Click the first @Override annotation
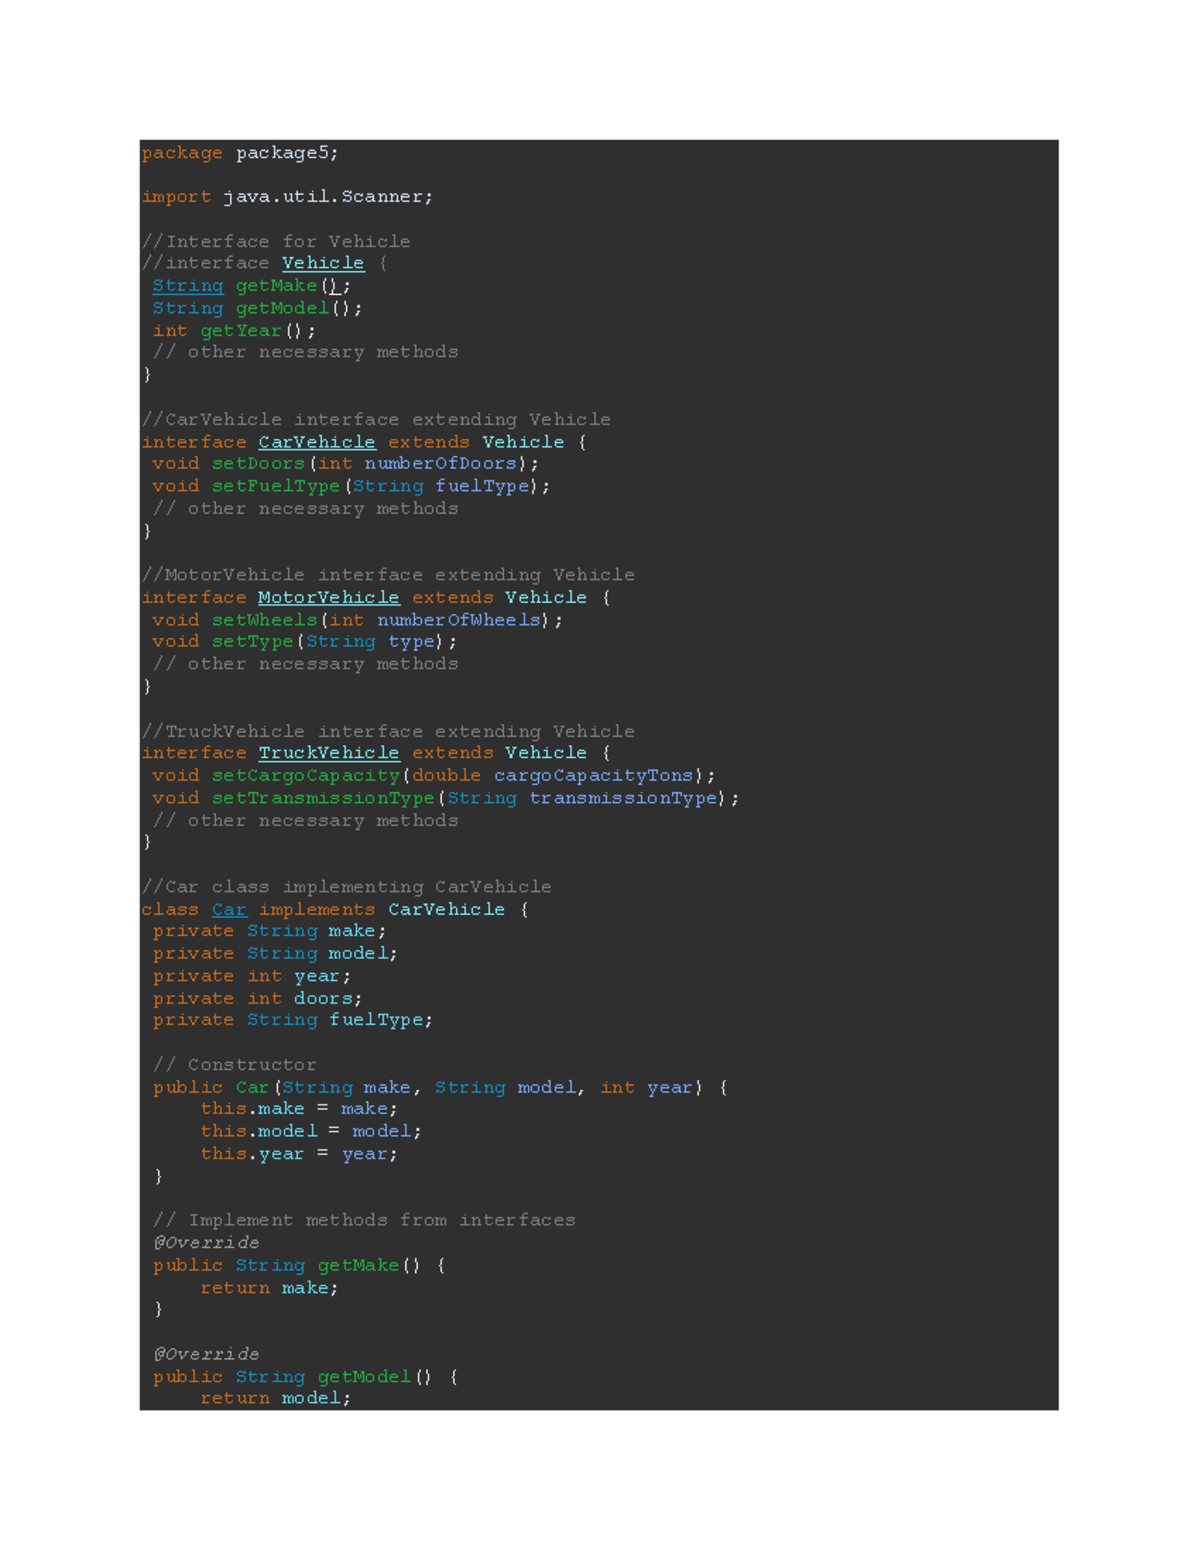1200x1553 pixels. (205, 1242)
